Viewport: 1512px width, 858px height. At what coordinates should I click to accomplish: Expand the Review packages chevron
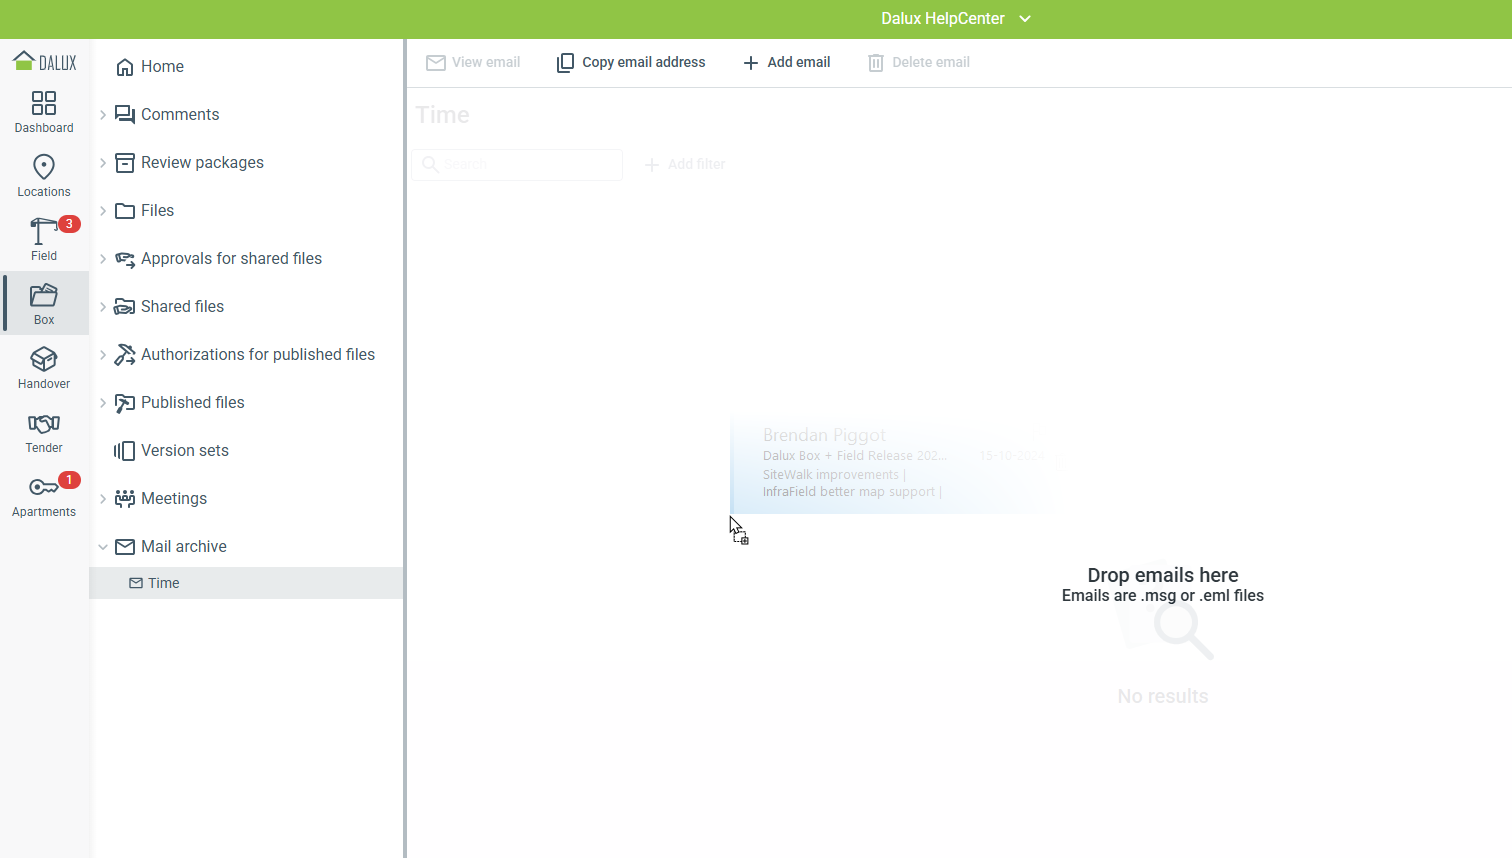click(103, 163)
